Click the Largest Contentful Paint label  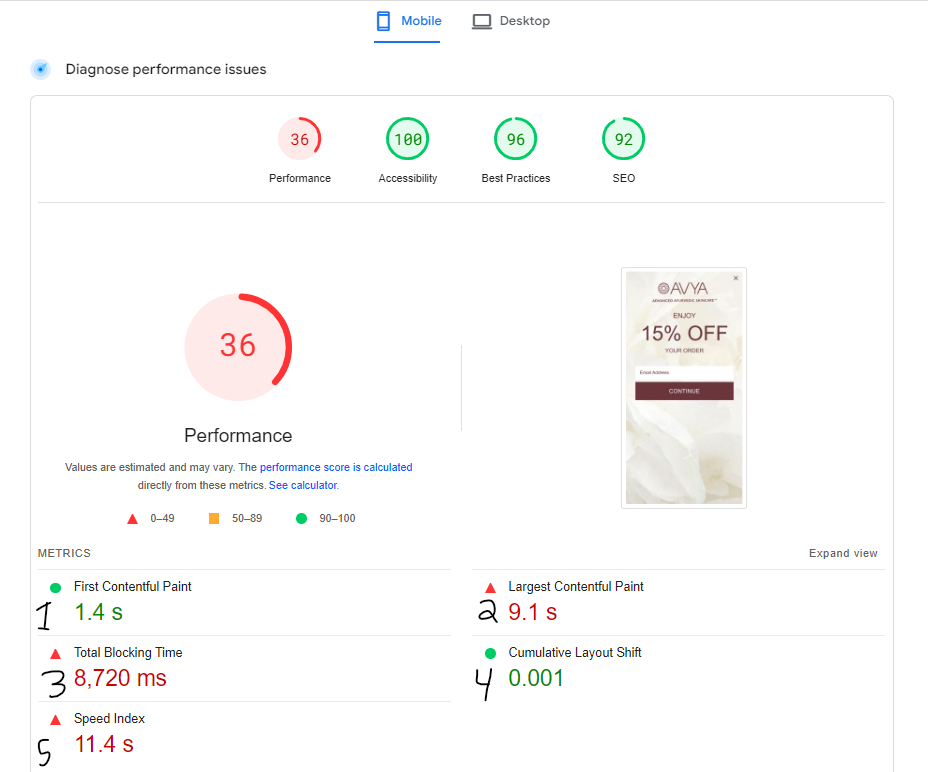(x=576, y=587)
